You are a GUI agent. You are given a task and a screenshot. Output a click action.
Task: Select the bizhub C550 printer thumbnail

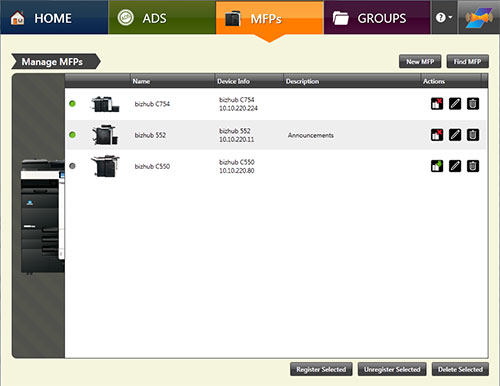(105, 166)
